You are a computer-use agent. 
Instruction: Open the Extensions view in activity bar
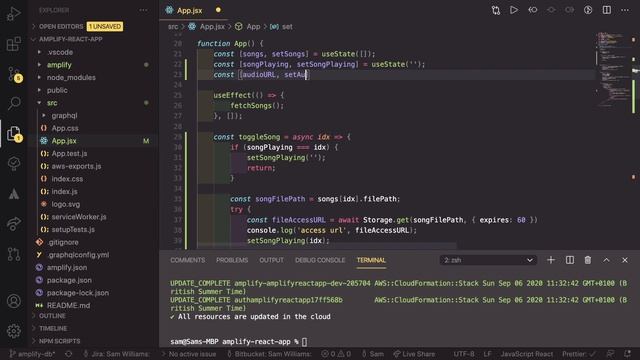(13, 44)
